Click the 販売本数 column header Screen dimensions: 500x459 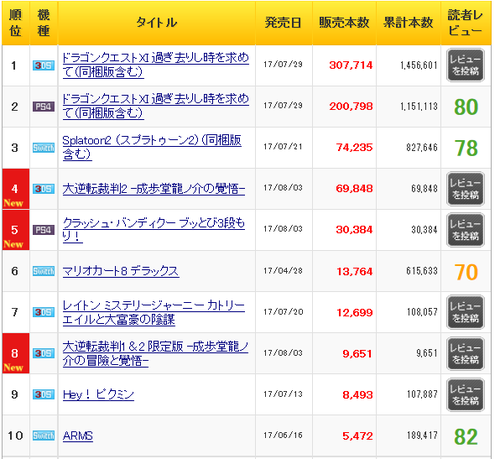point(344,23)
